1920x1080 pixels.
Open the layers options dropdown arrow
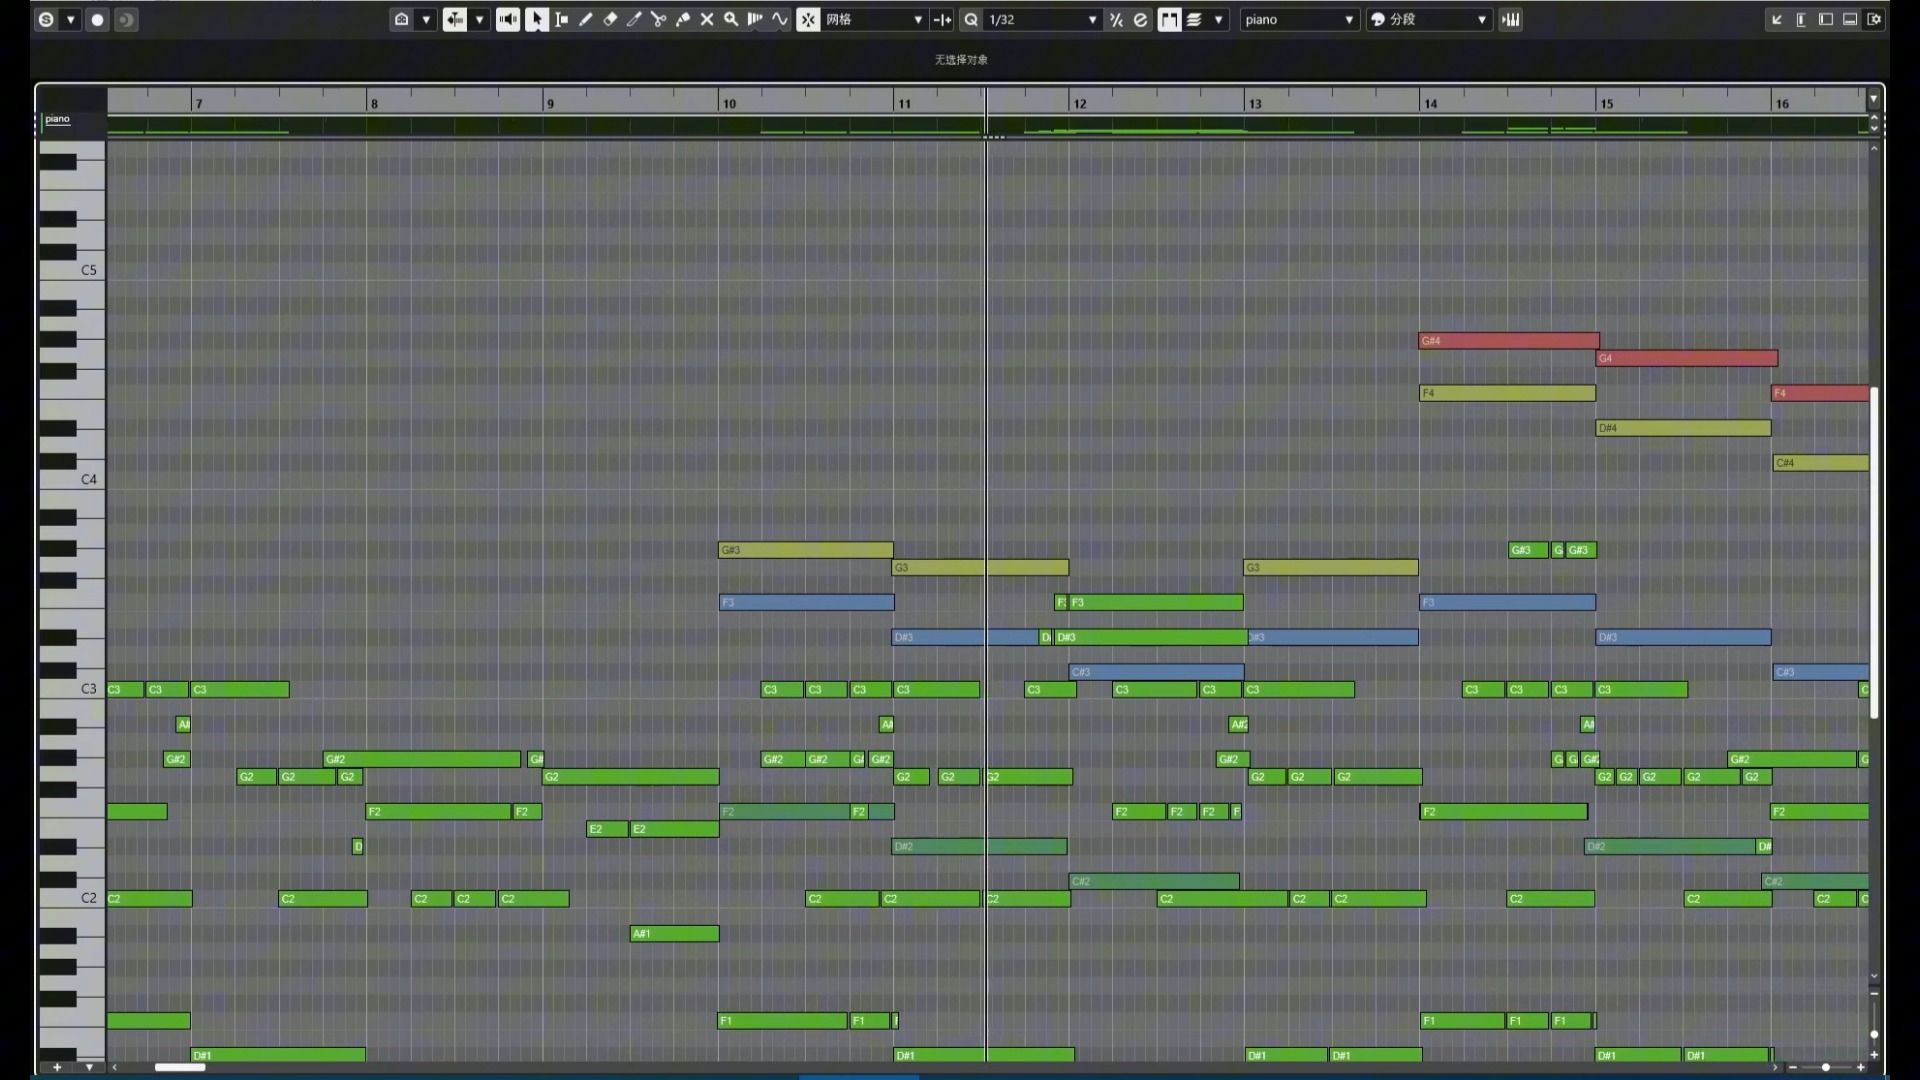tap(1218, 19)
